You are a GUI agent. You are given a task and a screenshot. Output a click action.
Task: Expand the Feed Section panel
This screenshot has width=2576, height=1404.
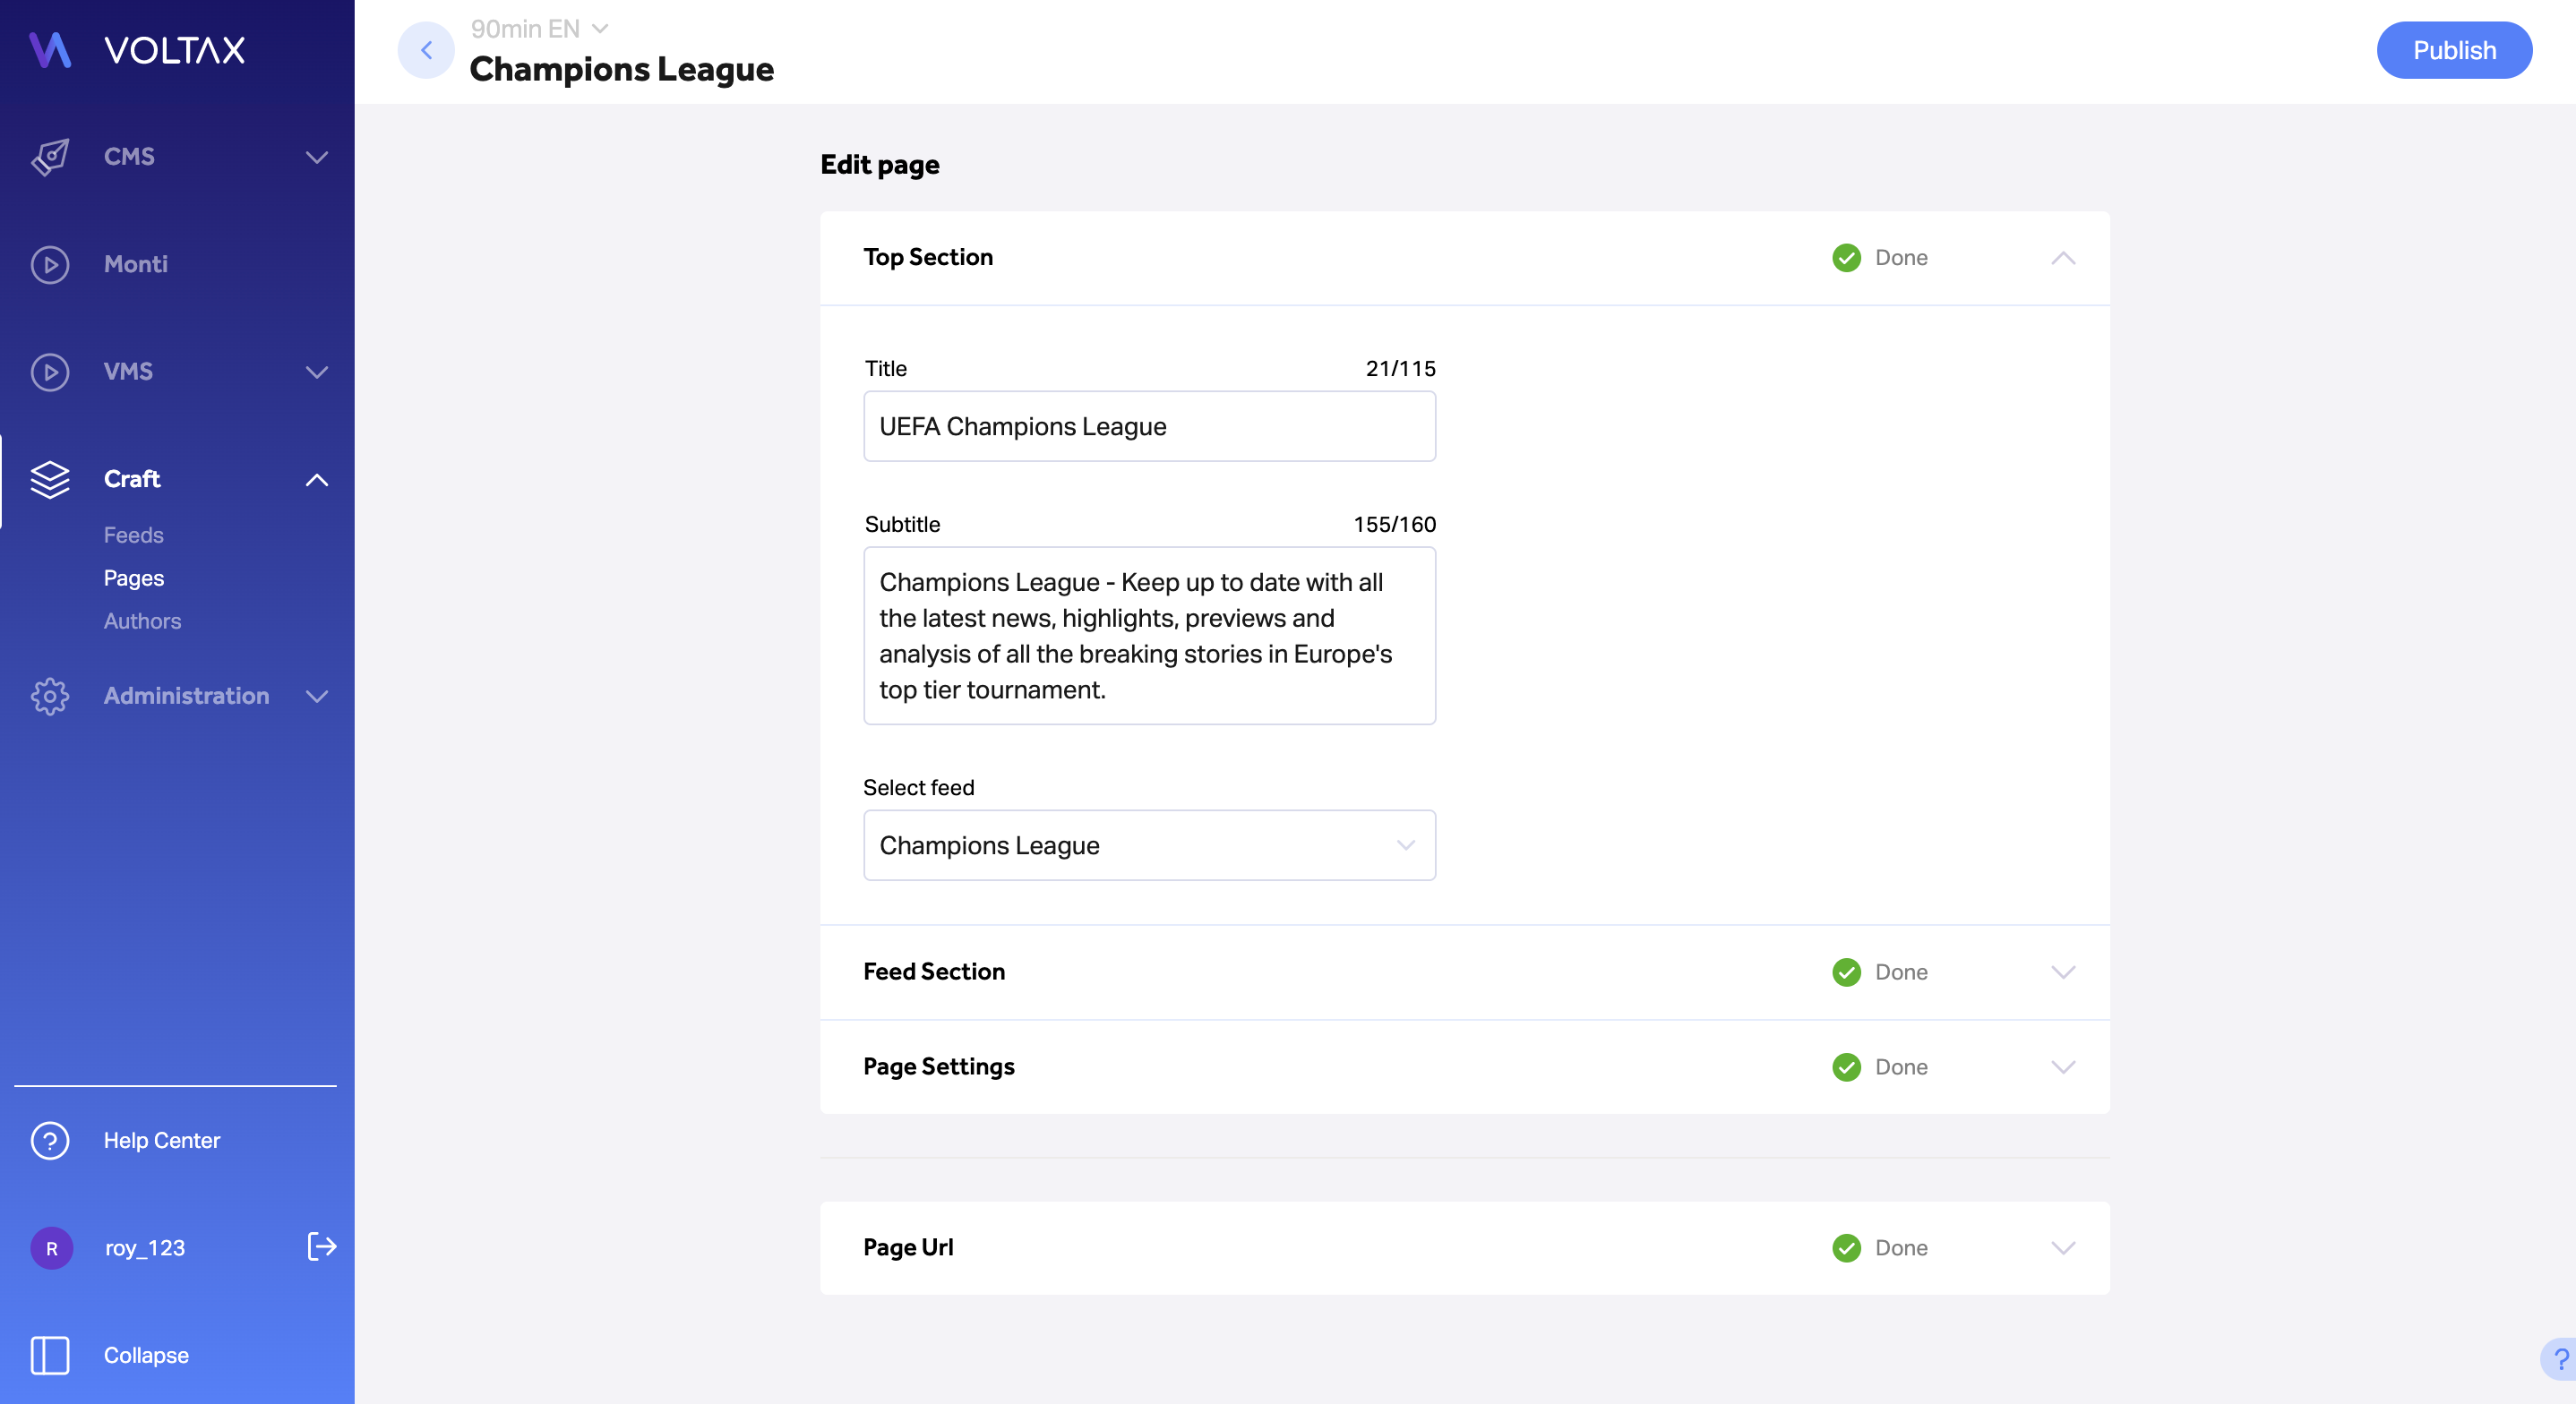pyautogui.click(x=2063, y=972)
